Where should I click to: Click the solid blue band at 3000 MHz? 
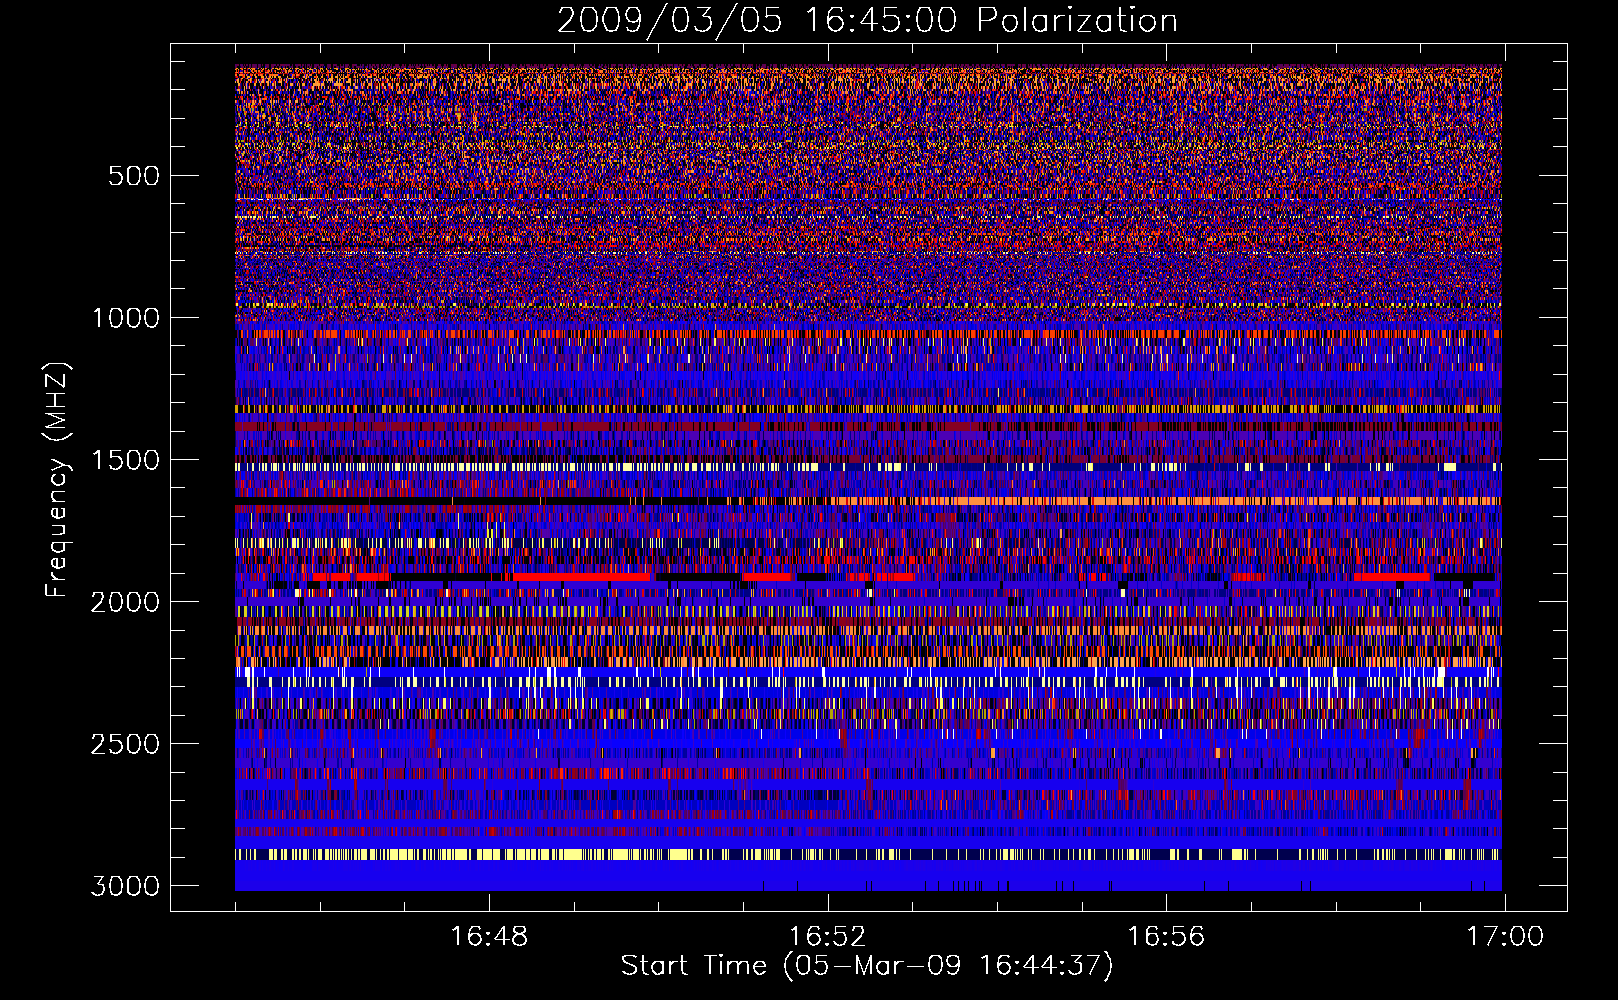coord(868,876)
